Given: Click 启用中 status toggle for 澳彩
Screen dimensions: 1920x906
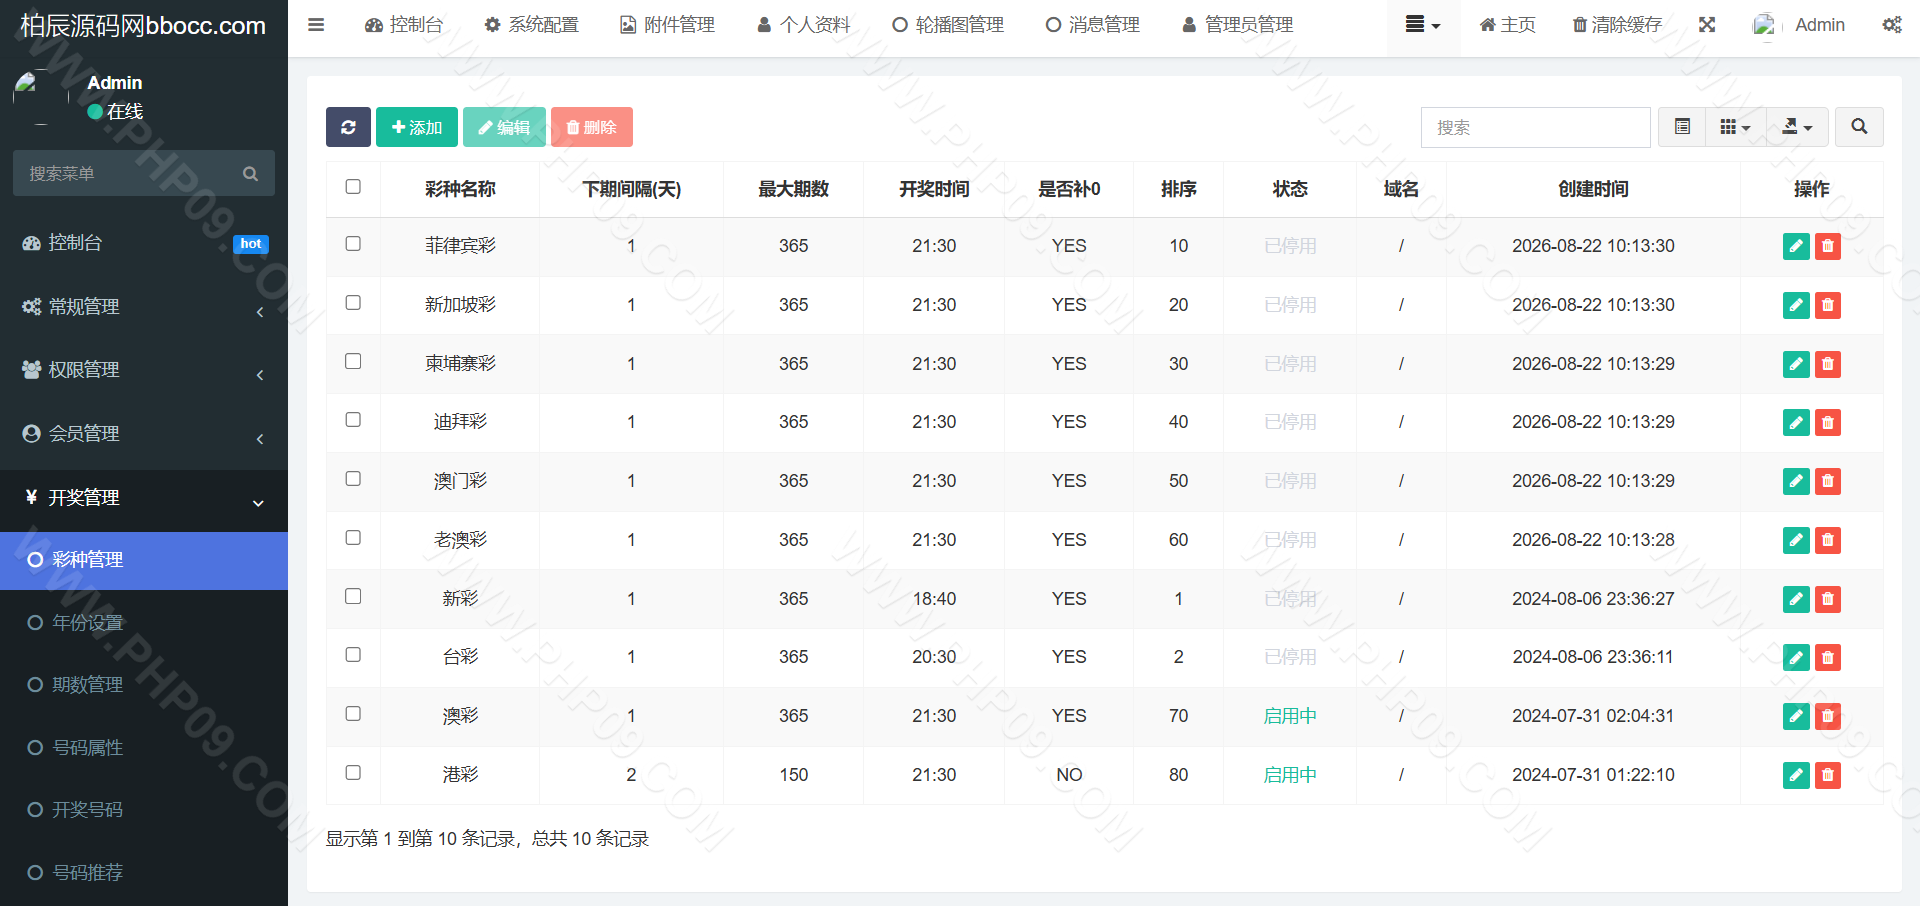Looking at the screenshot, I should click(1290, 716).
